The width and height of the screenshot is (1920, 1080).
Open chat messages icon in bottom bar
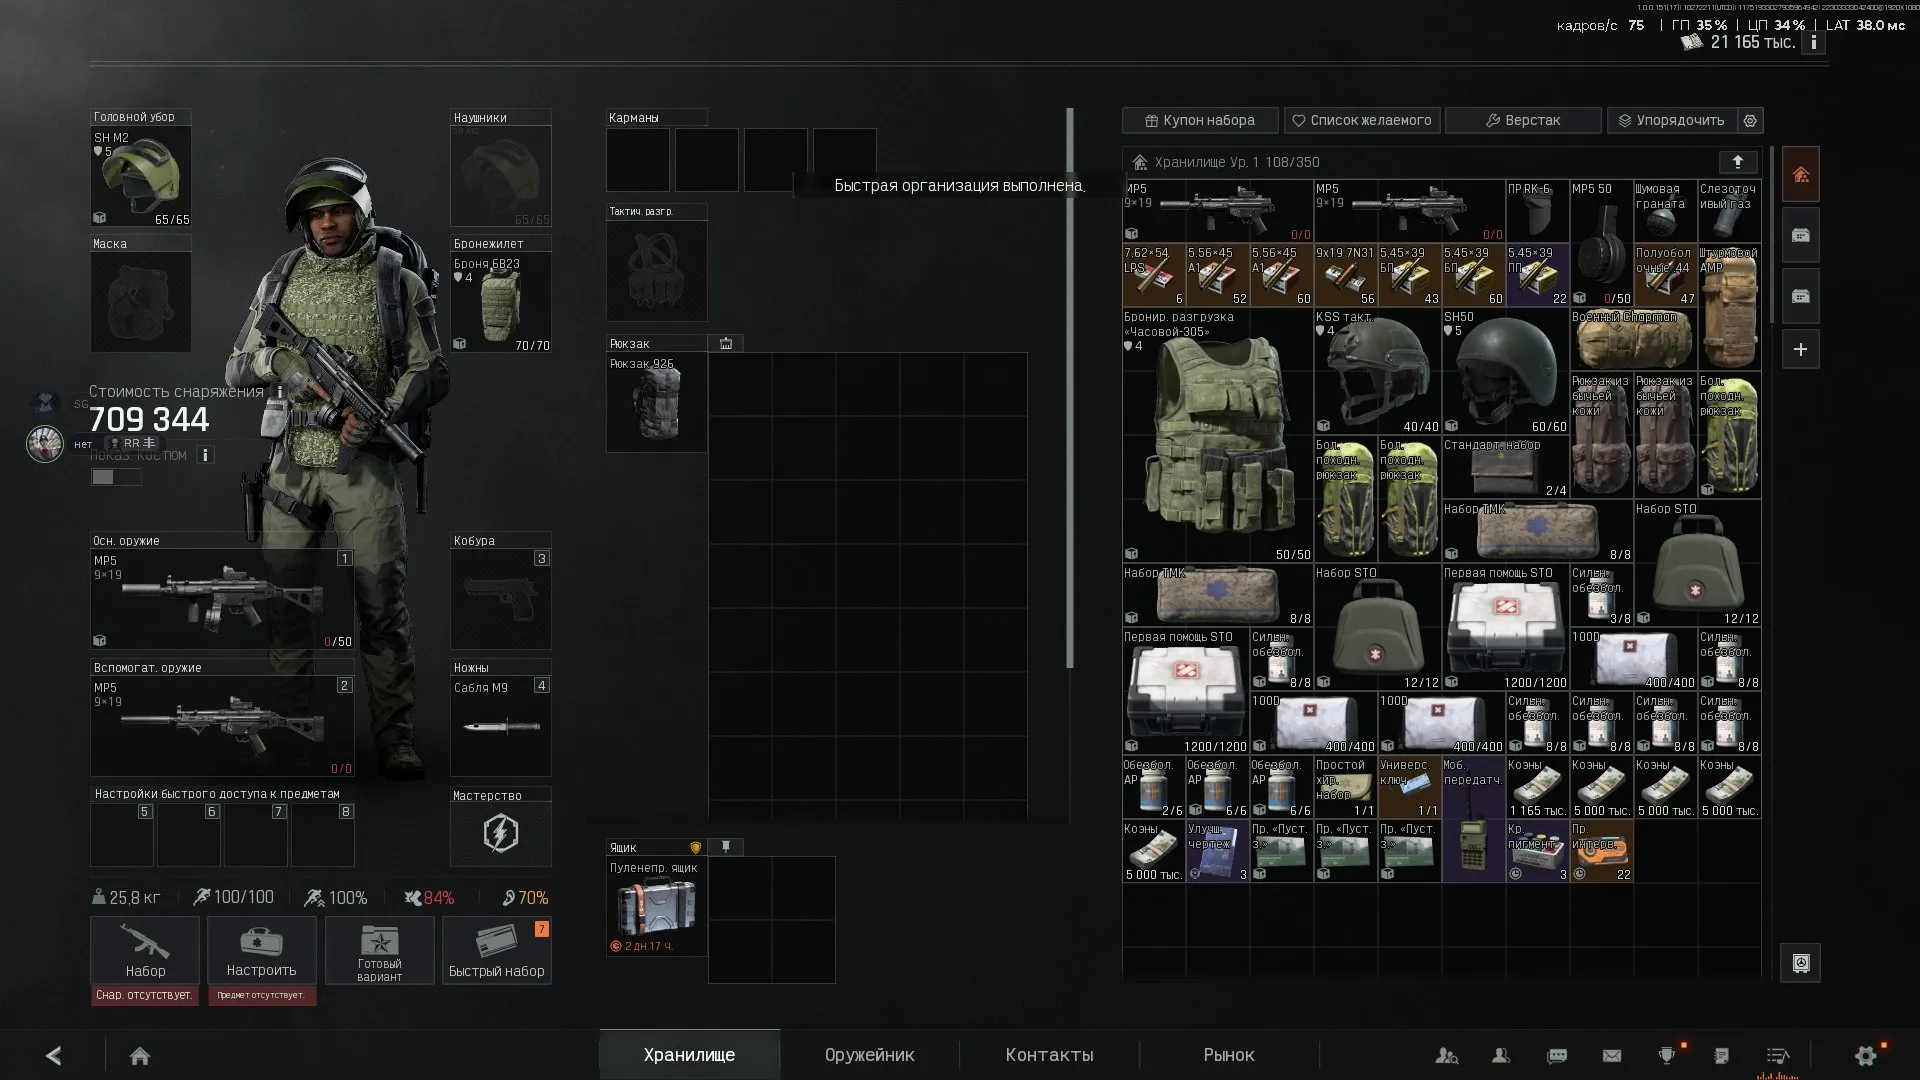[x=1557, y=1055]
